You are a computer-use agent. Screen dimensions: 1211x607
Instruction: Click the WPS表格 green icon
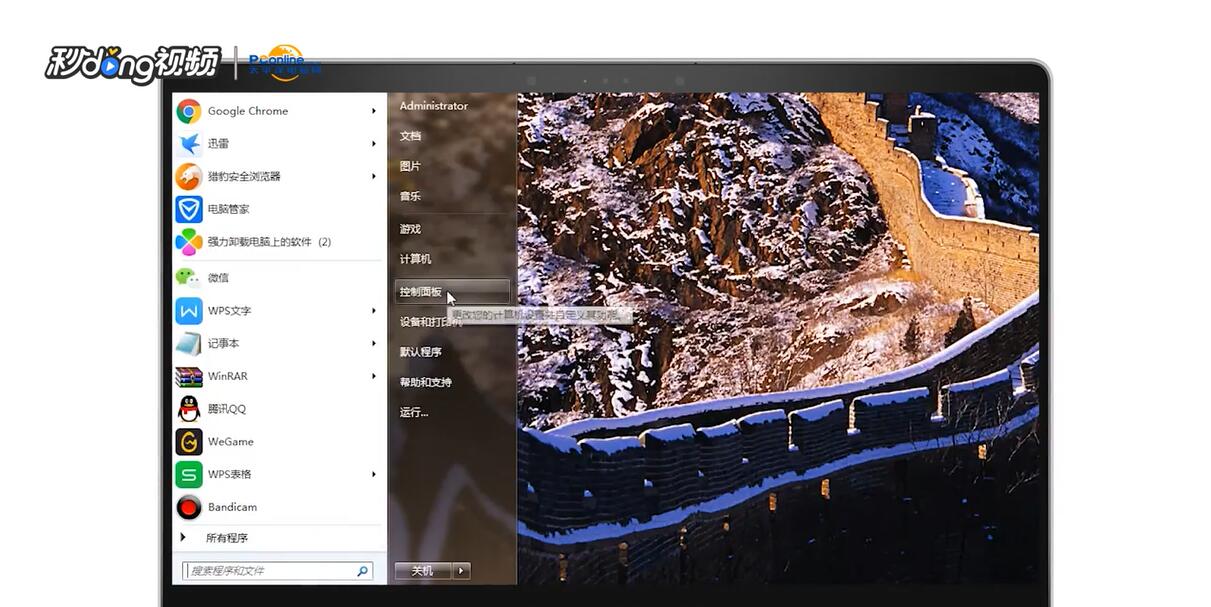189,474
